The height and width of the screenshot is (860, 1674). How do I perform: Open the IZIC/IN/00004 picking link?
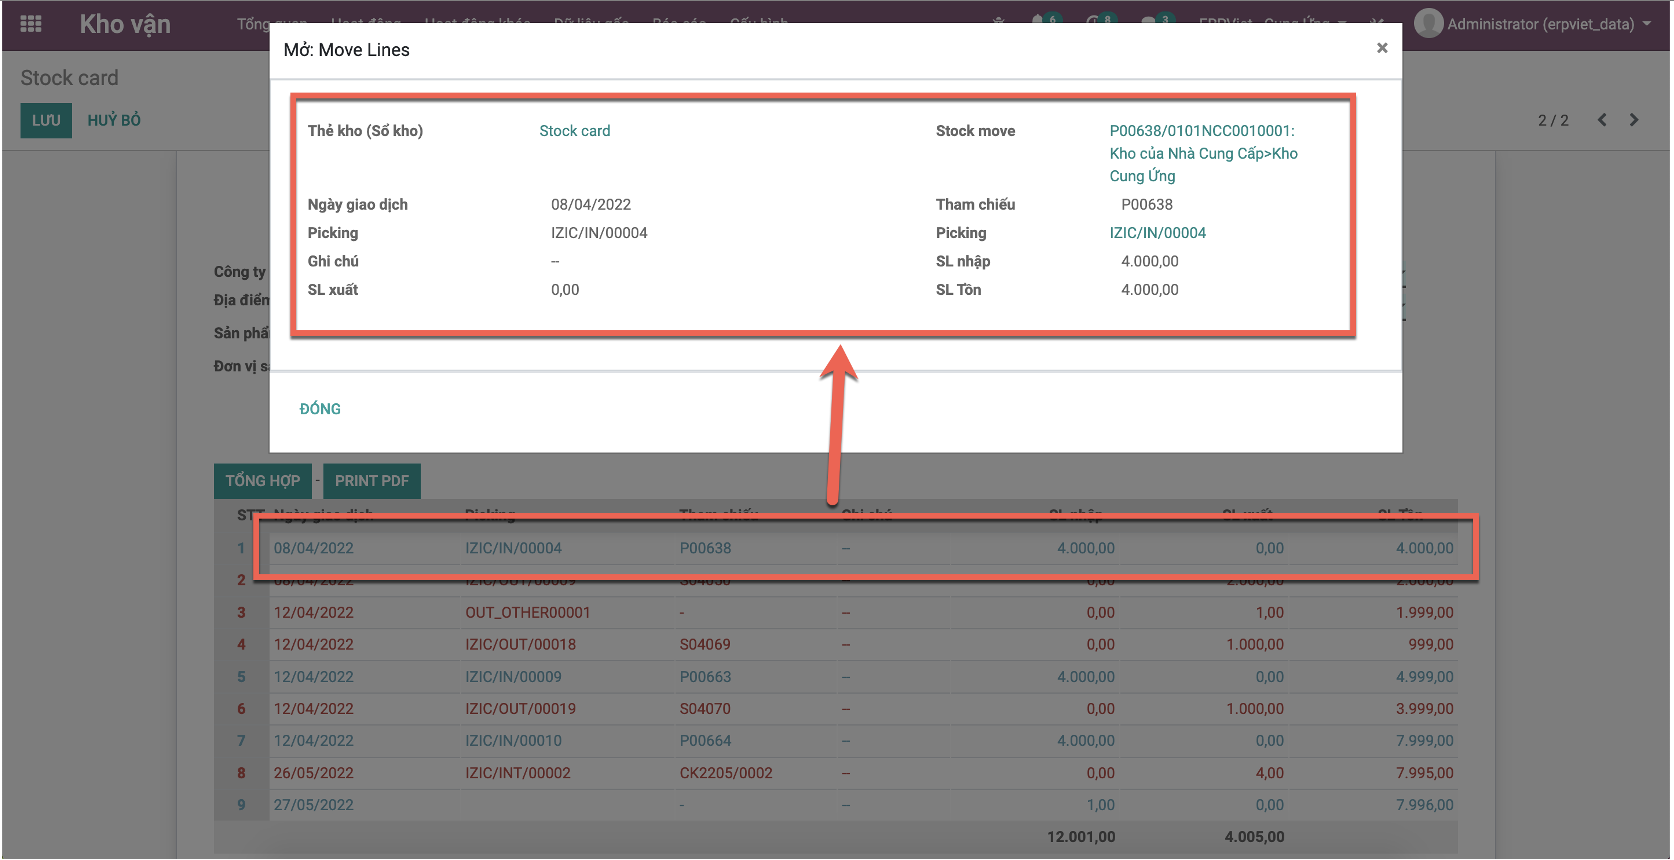pyautogui.click(x=1157, y=233)
